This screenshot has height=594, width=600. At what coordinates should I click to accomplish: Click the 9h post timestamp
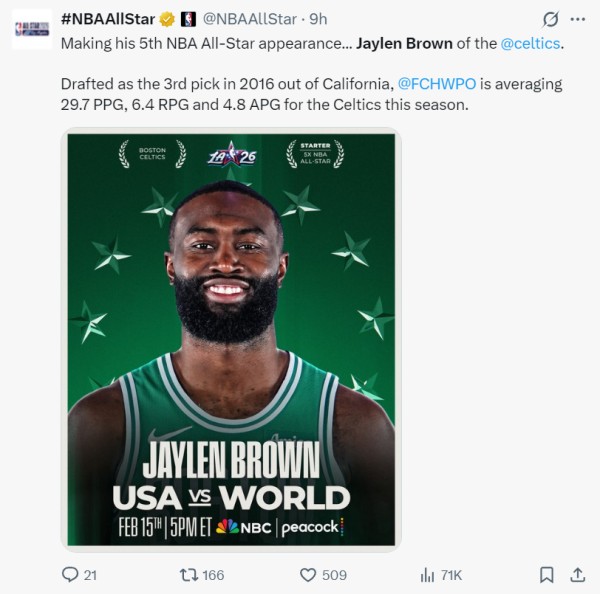(x=318, y=19)
